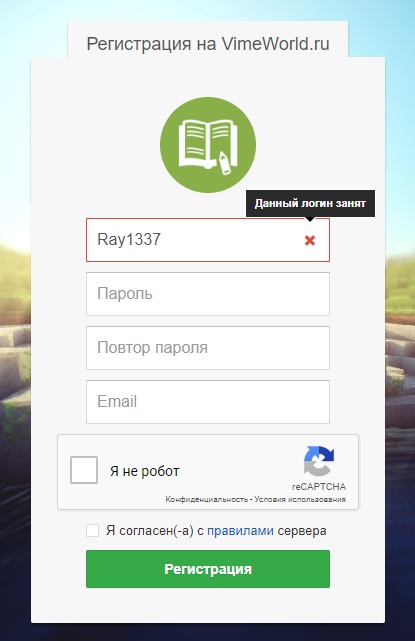
Task: Click the reCAPTCHA text under the logo
Action: coord(319,486)
